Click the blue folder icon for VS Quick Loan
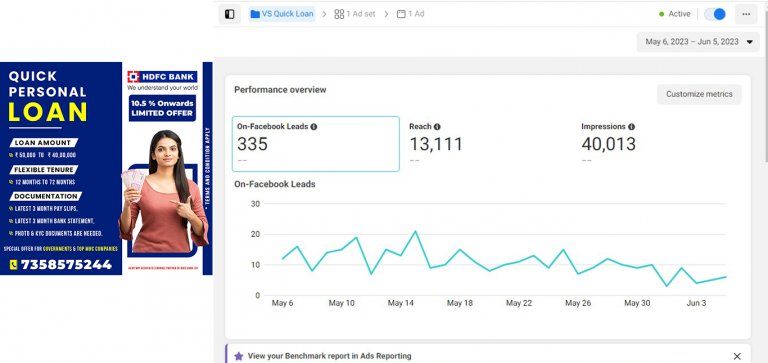 point(255,14)
